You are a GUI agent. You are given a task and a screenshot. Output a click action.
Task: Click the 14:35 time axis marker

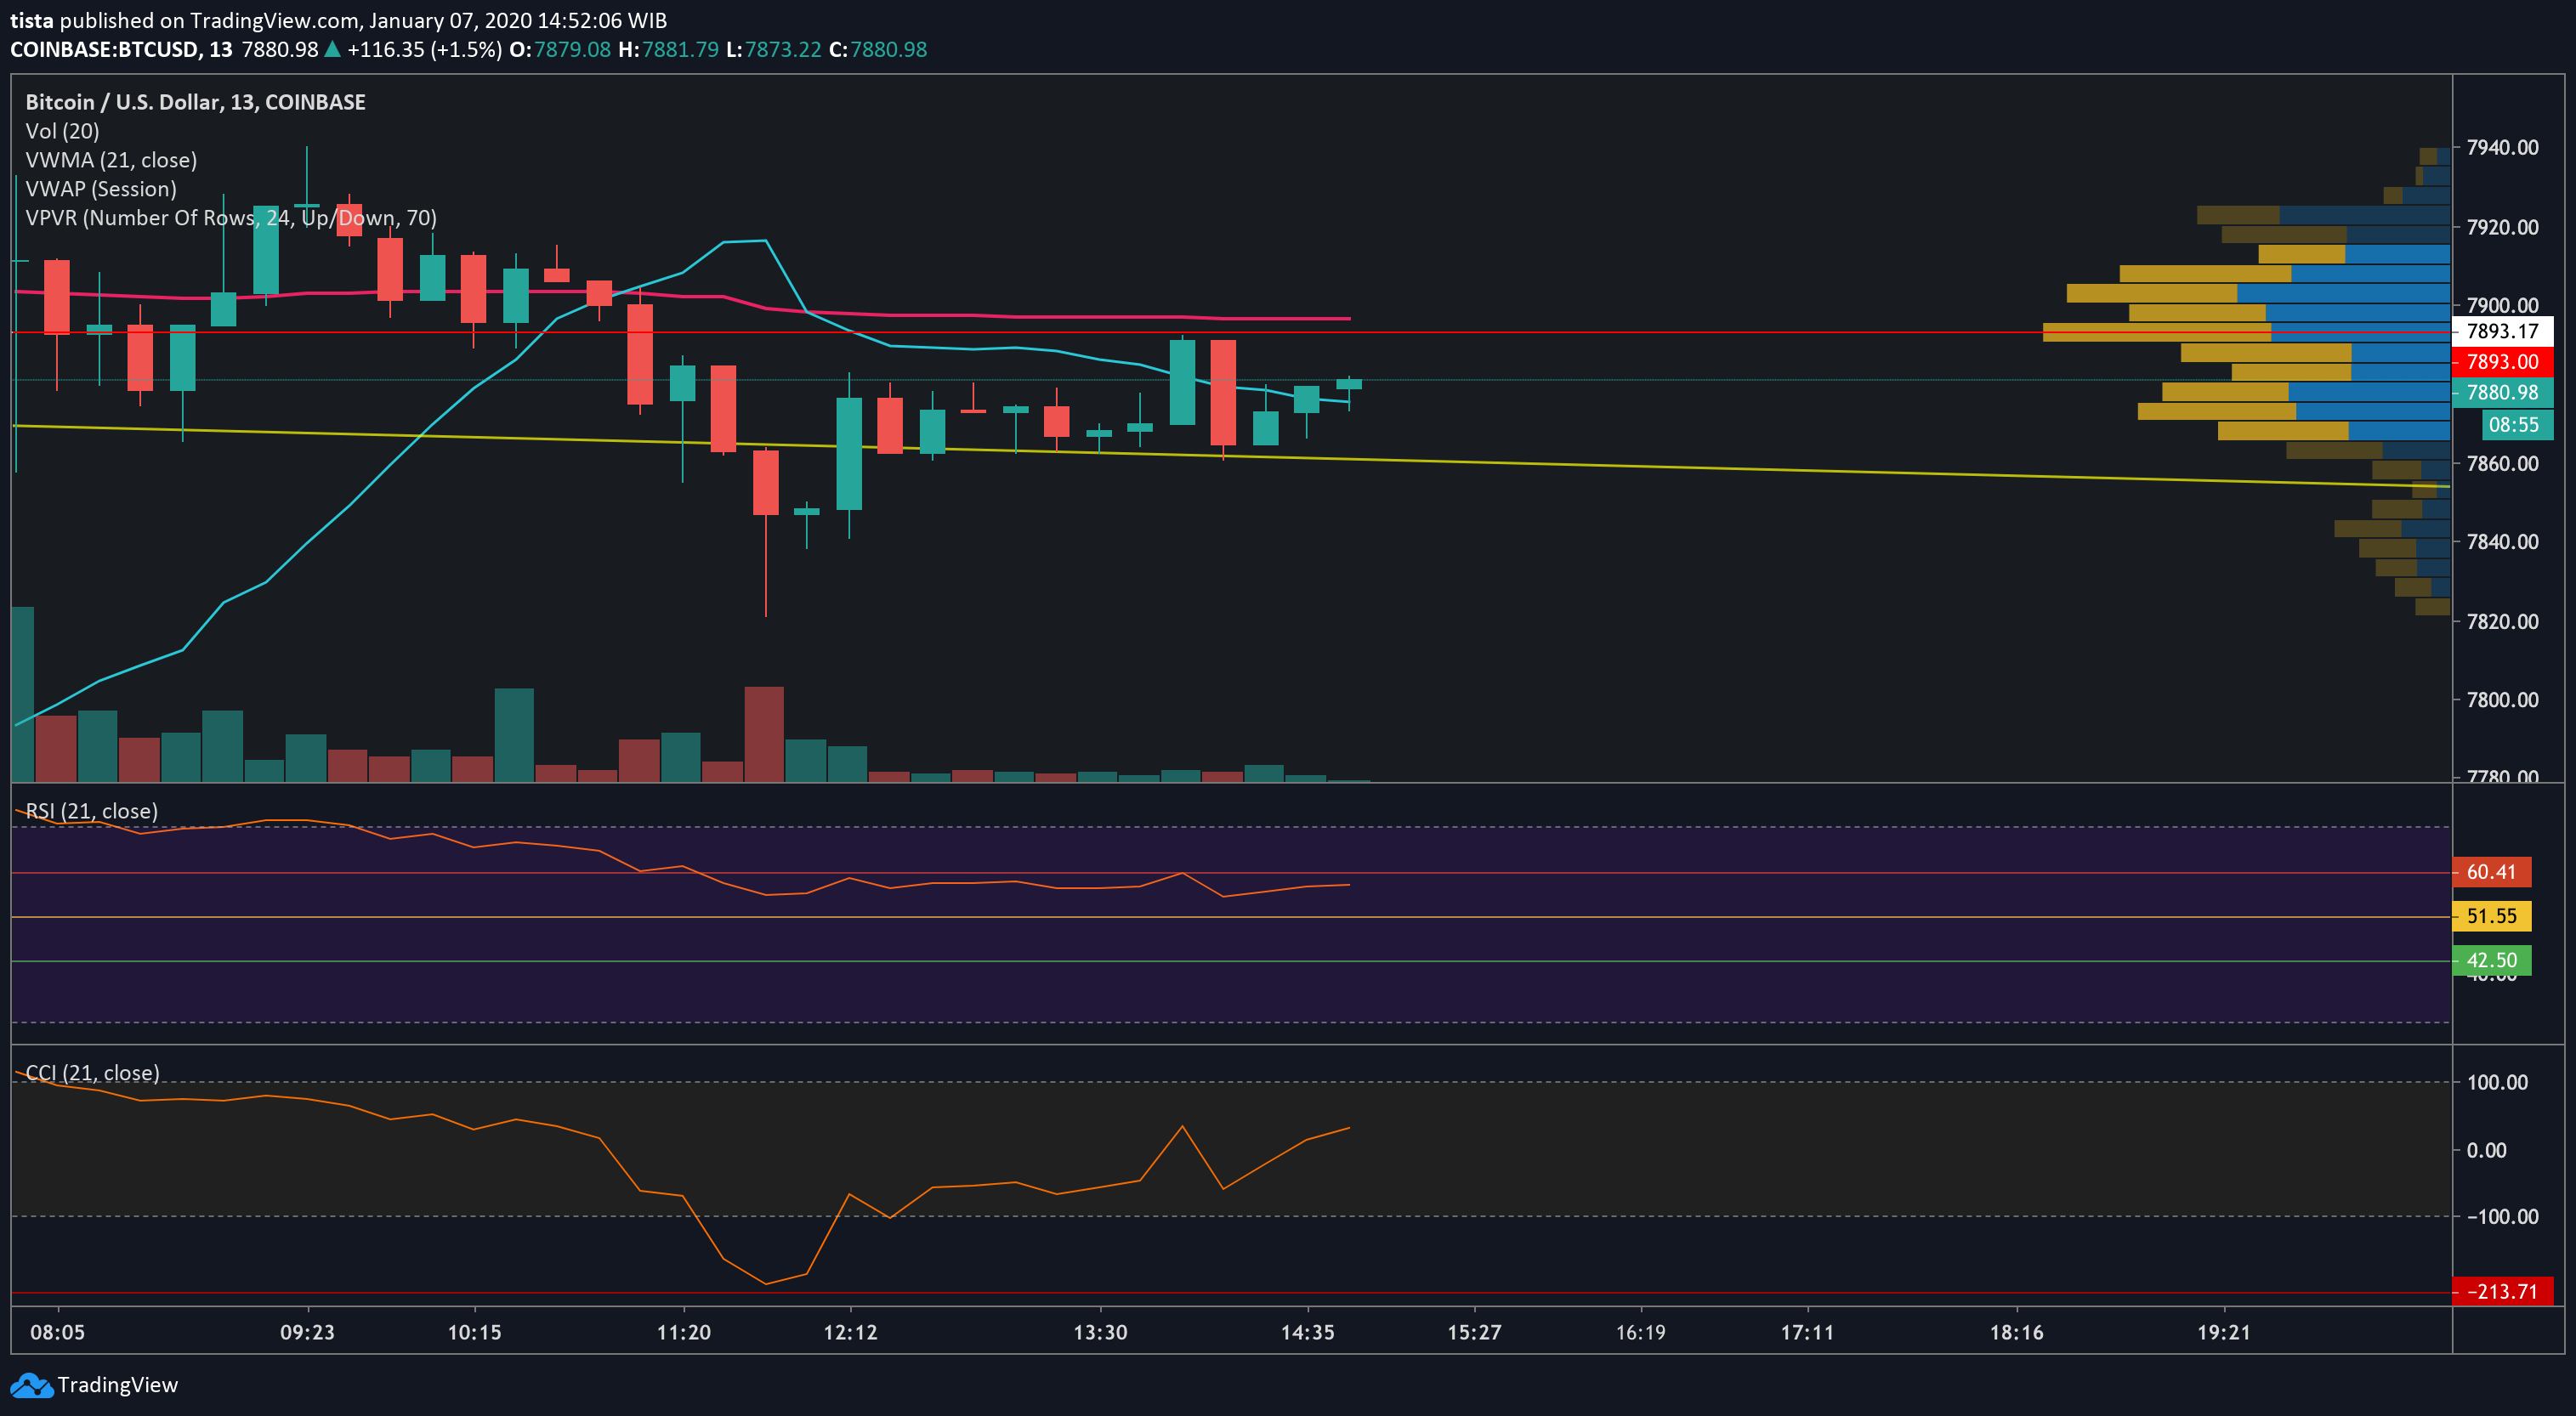1307,1332
